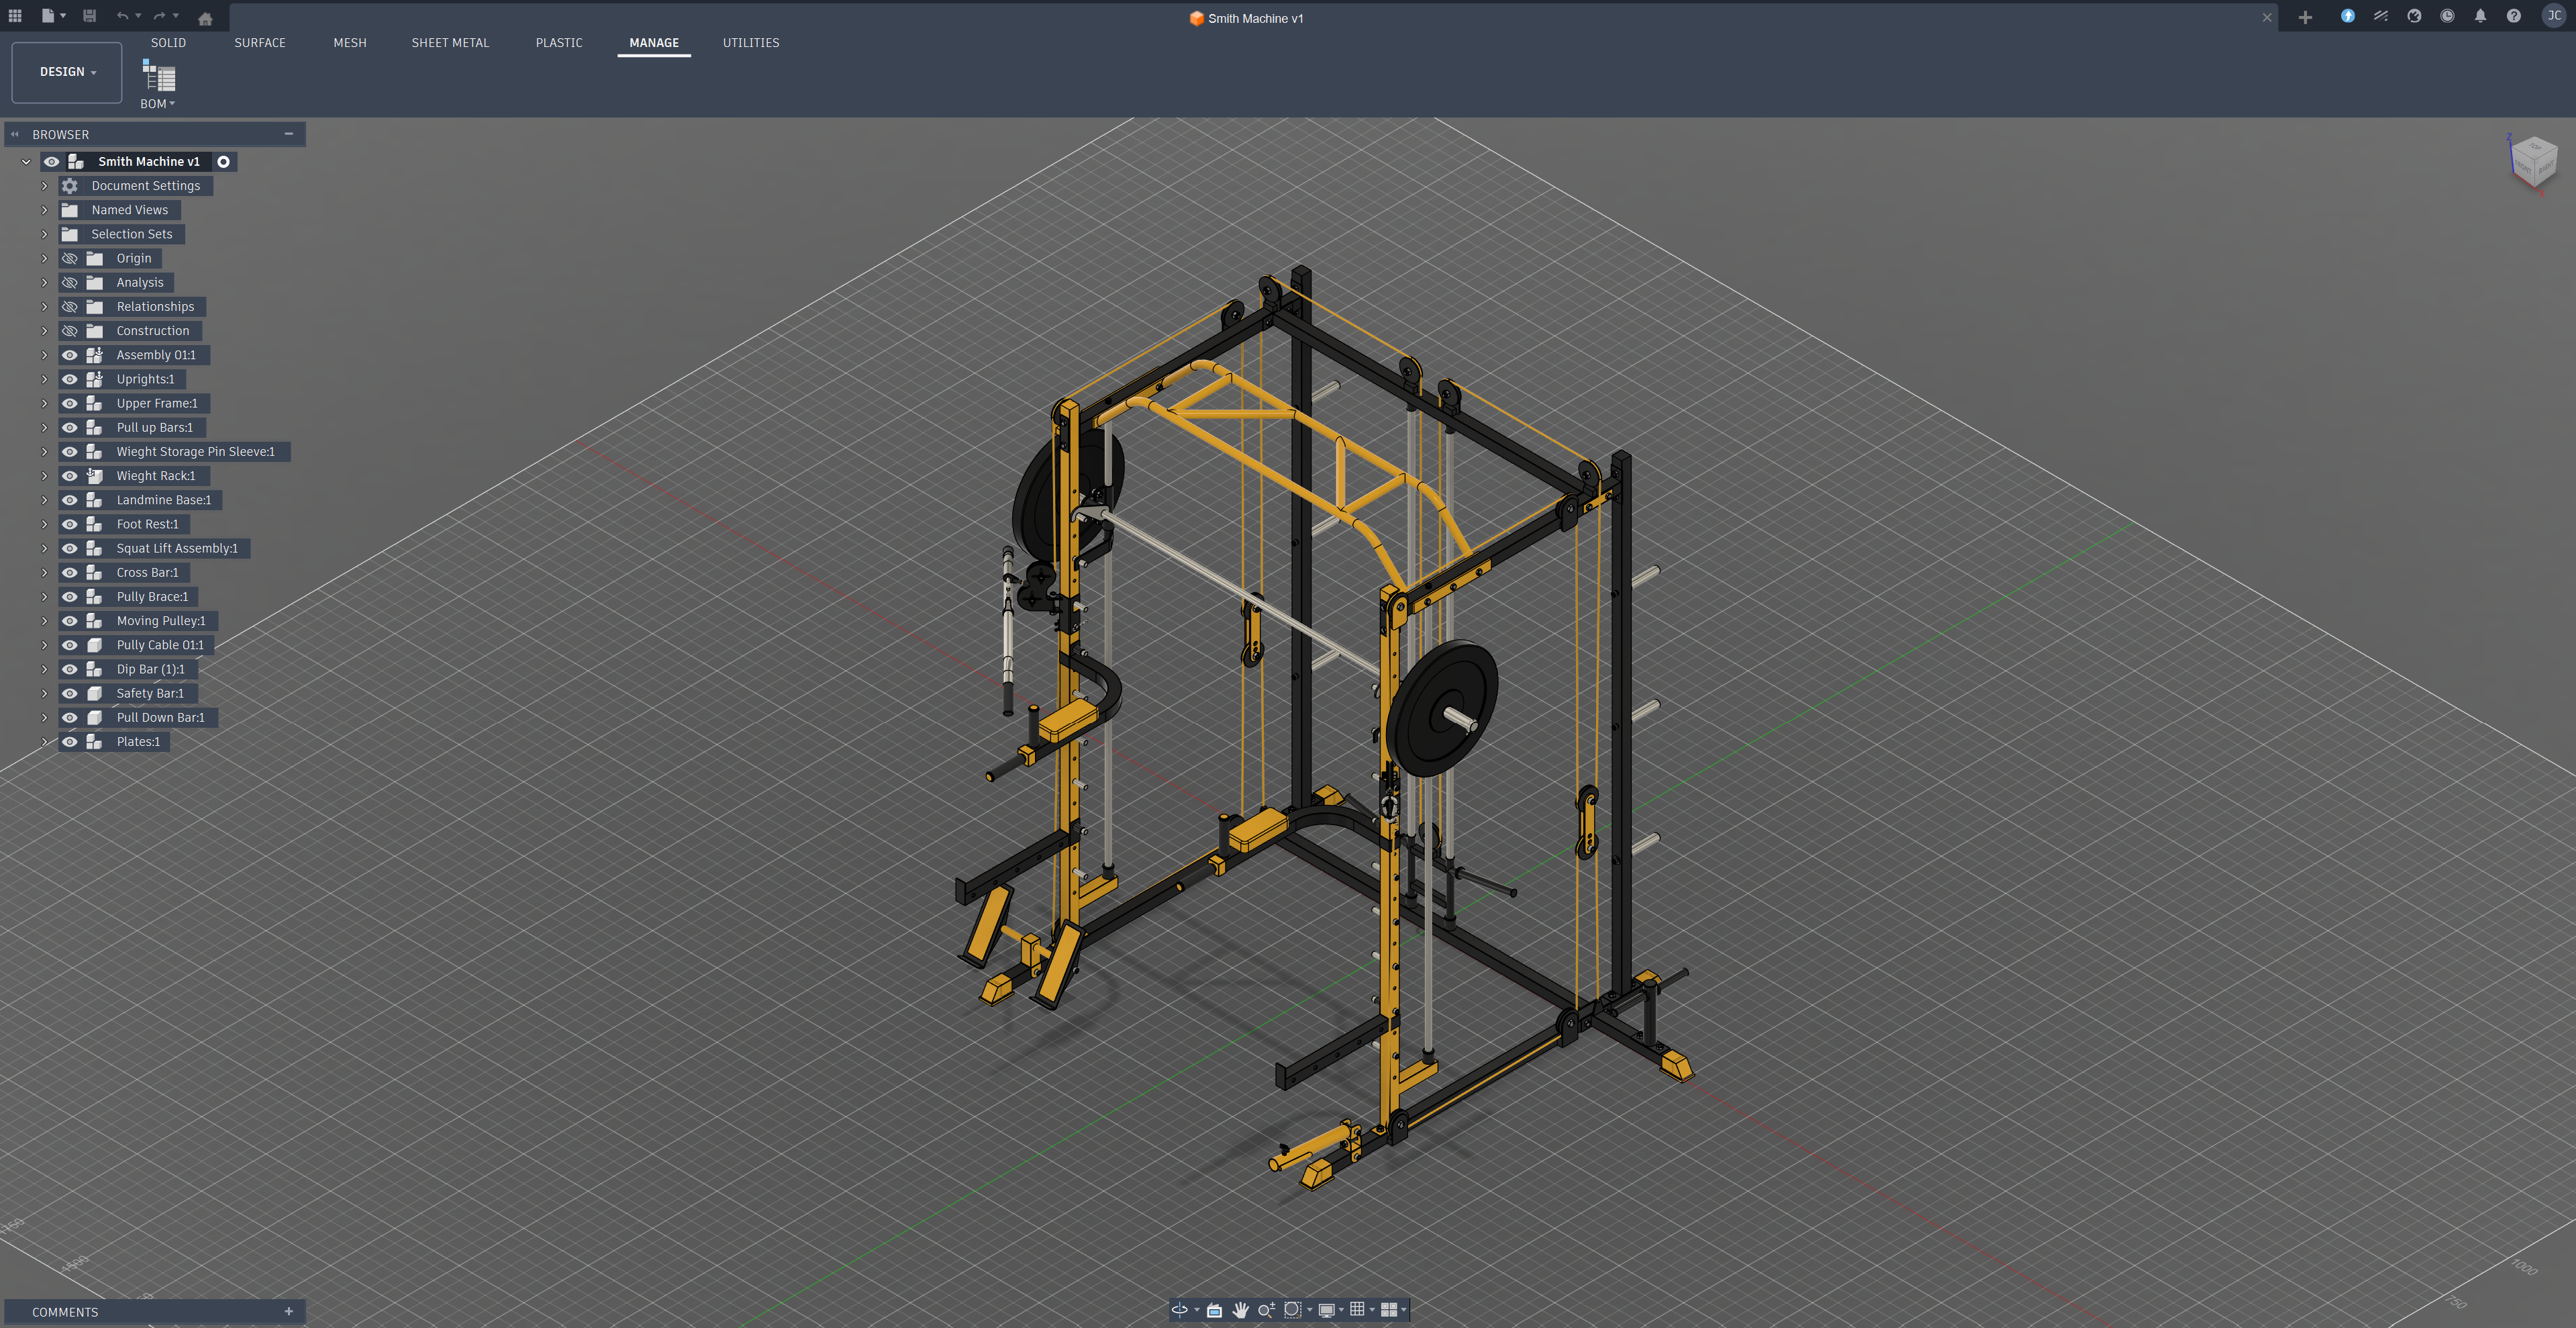Switch to the PLASTIC tab
Screen dimensions: 2576x1328
[559, 43]
